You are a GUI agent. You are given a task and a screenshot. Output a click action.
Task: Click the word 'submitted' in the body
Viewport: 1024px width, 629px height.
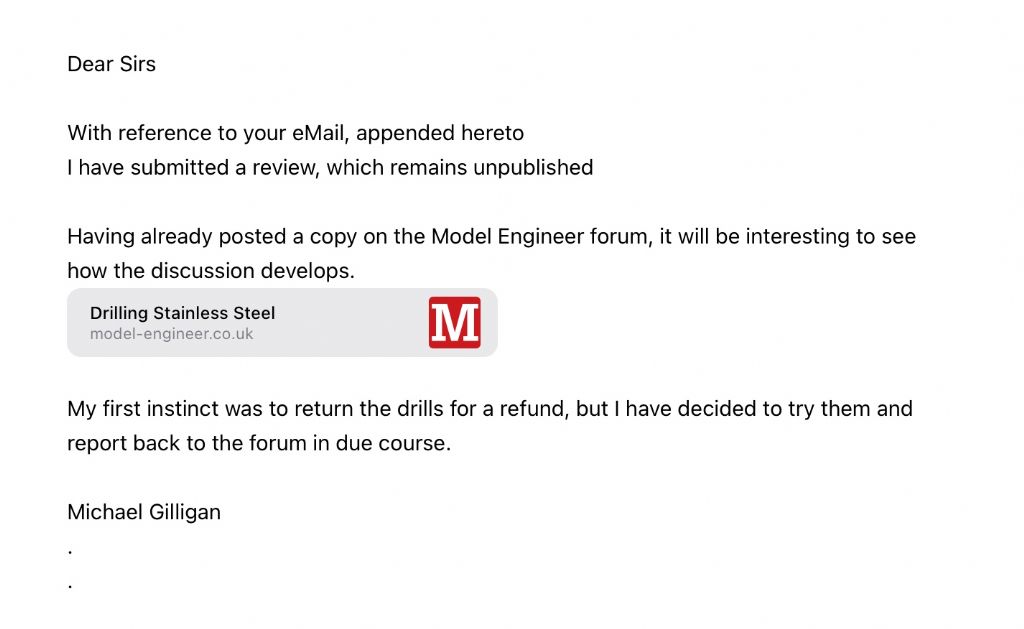pyautogui.click(x=180, y=168)
